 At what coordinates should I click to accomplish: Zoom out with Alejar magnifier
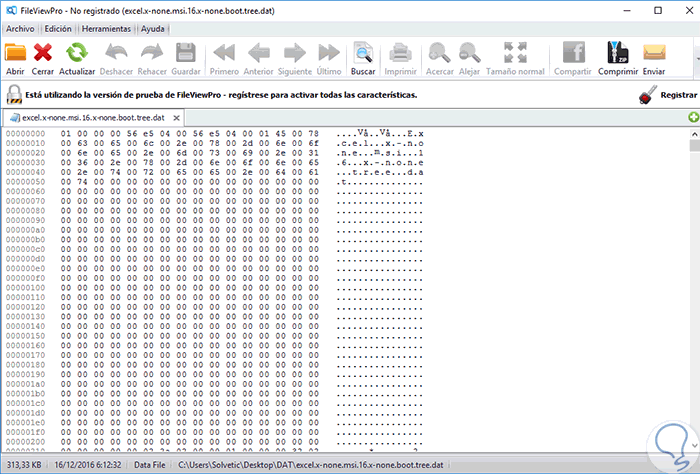point(469,53)
